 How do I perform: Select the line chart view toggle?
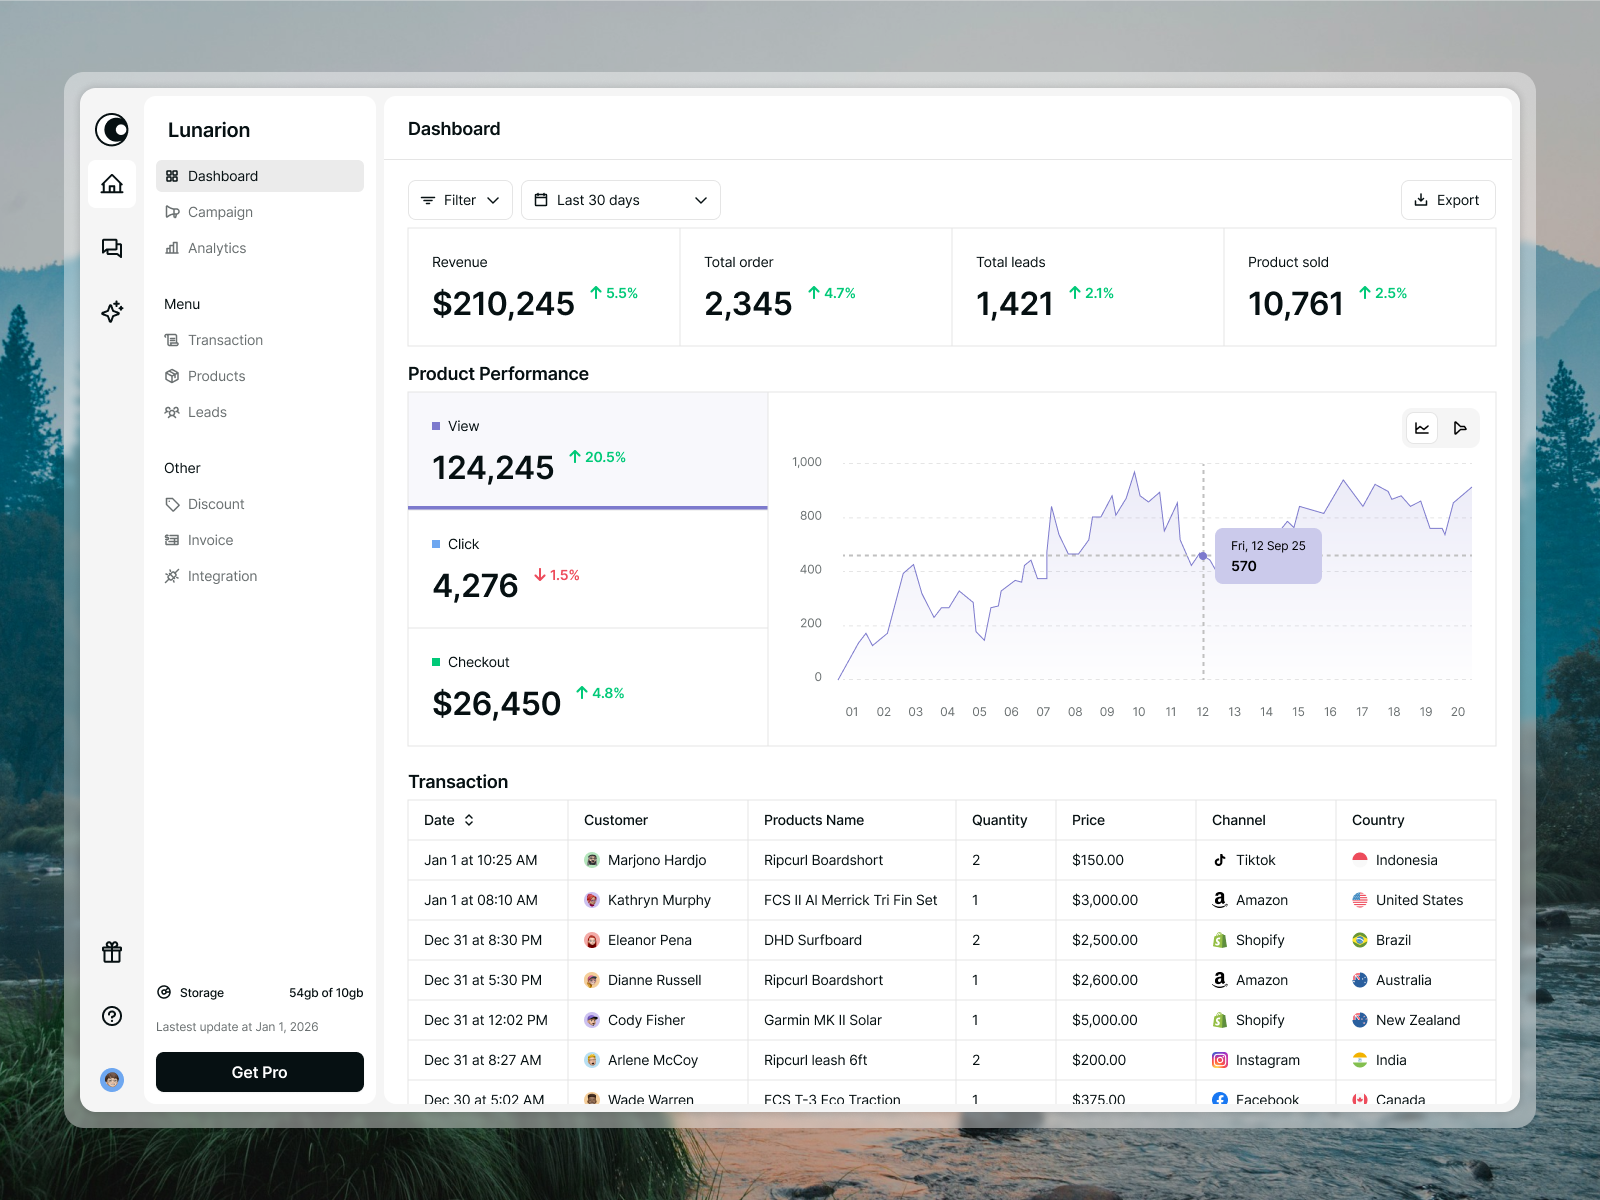[x=1421, y=427]
